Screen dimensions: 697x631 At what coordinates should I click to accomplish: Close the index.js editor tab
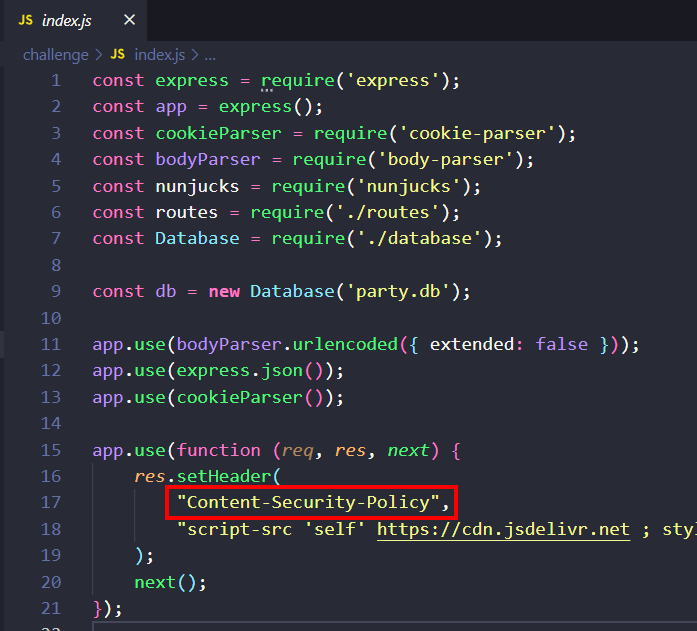[129, 20]
